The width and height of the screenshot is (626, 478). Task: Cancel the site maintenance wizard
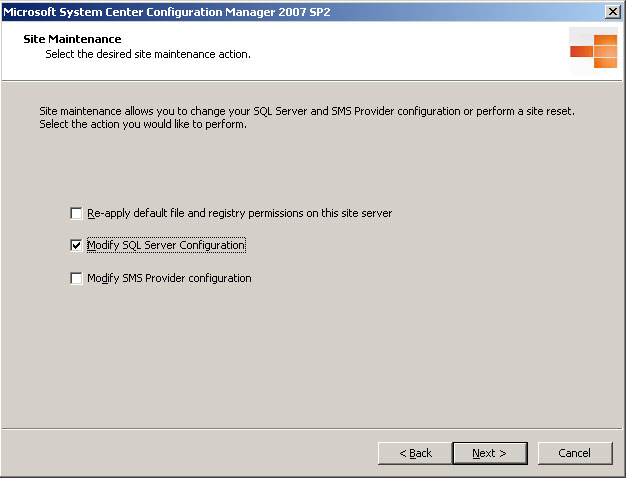(x=575, y=453)
